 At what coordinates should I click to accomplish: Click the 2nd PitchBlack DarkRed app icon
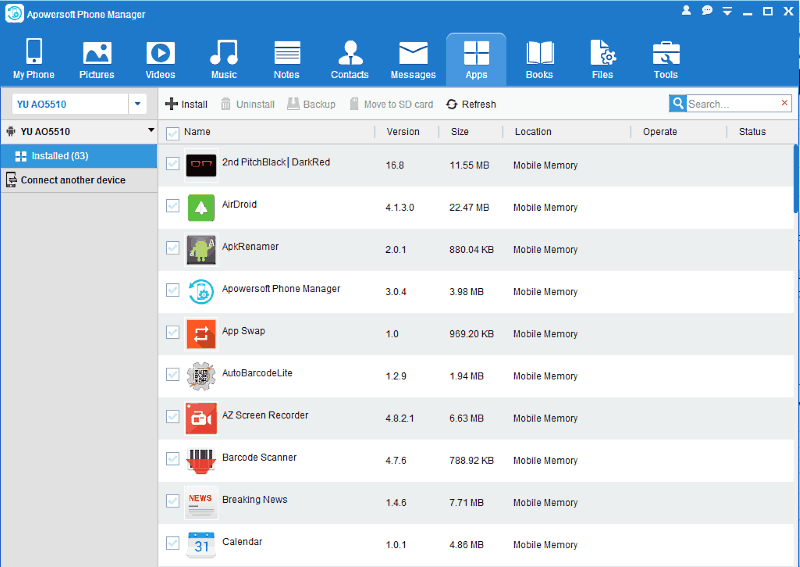201,165
